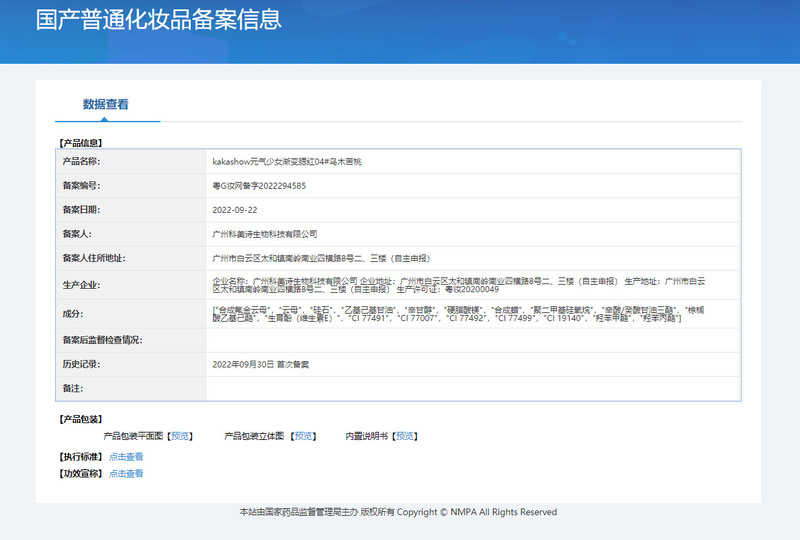Image resolution: width=800 pixels, height=540 pixels.
Task: Click the page title 国产普通化妆品备案信息
Action: point(159,20)
